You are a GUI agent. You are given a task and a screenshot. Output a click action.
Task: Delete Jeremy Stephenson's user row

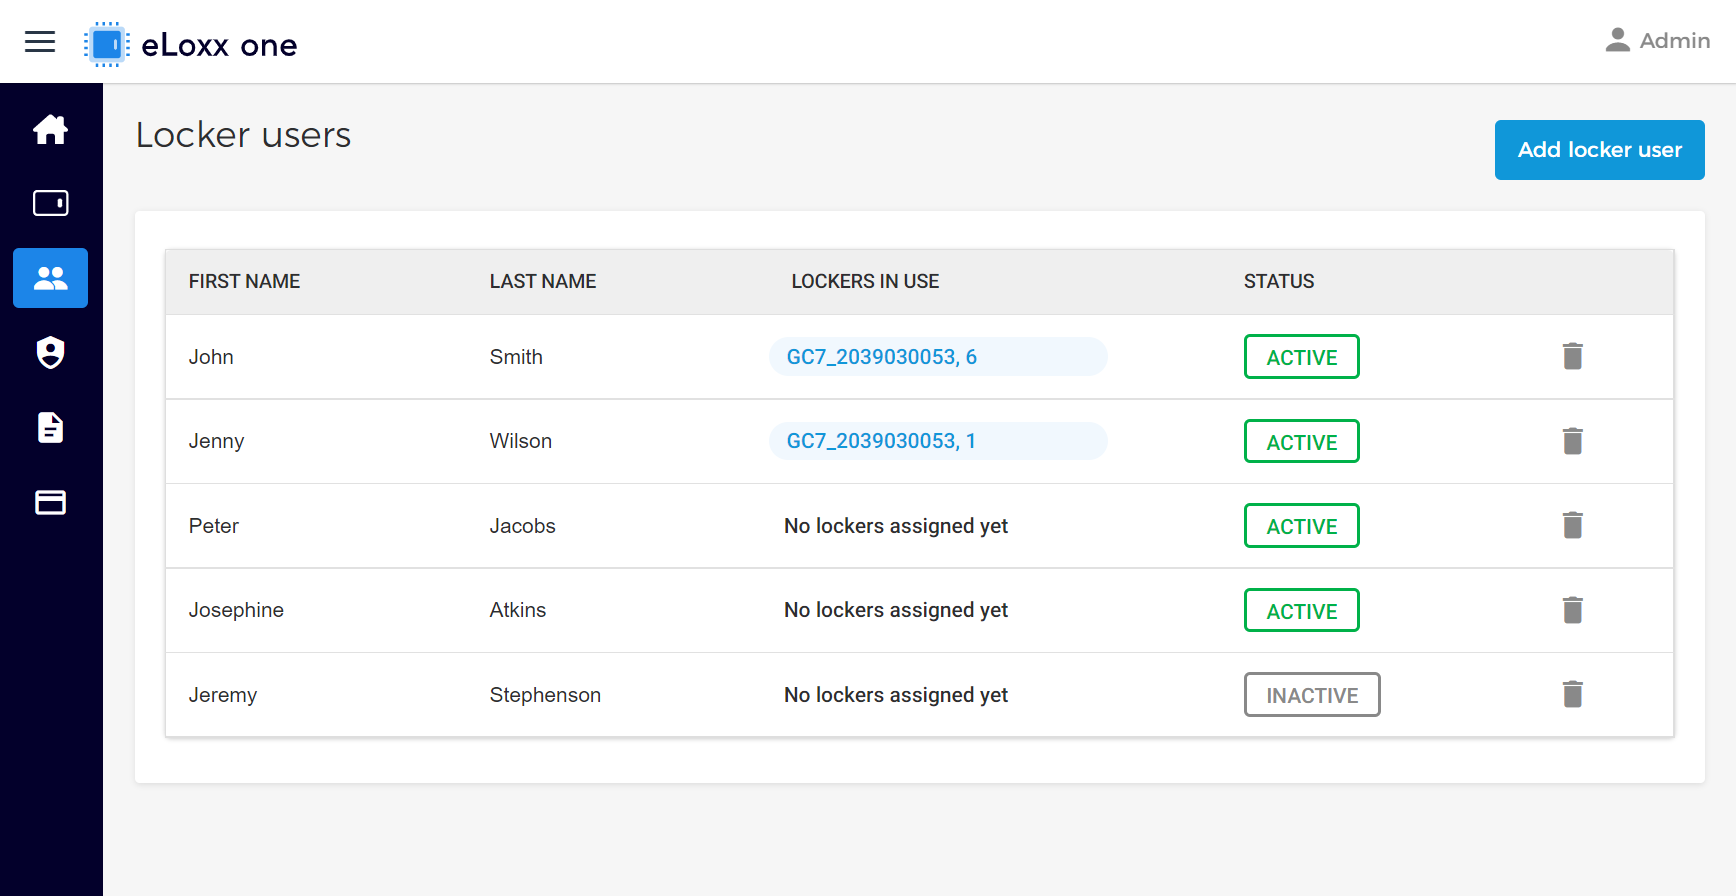(1572, 694)
